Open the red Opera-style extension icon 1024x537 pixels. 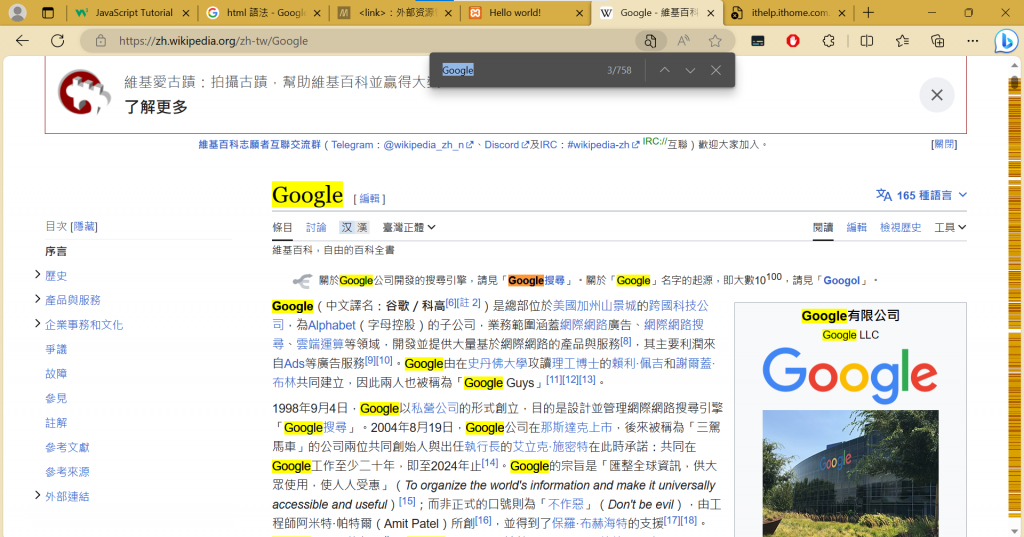(x=793, y=41)
